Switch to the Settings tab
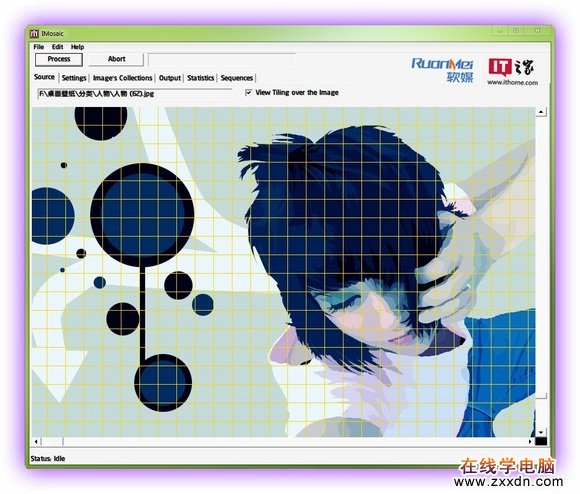Image resolution: width=580 pixels, height=494 pixels. pyautogui.click(x=74, y=78)
